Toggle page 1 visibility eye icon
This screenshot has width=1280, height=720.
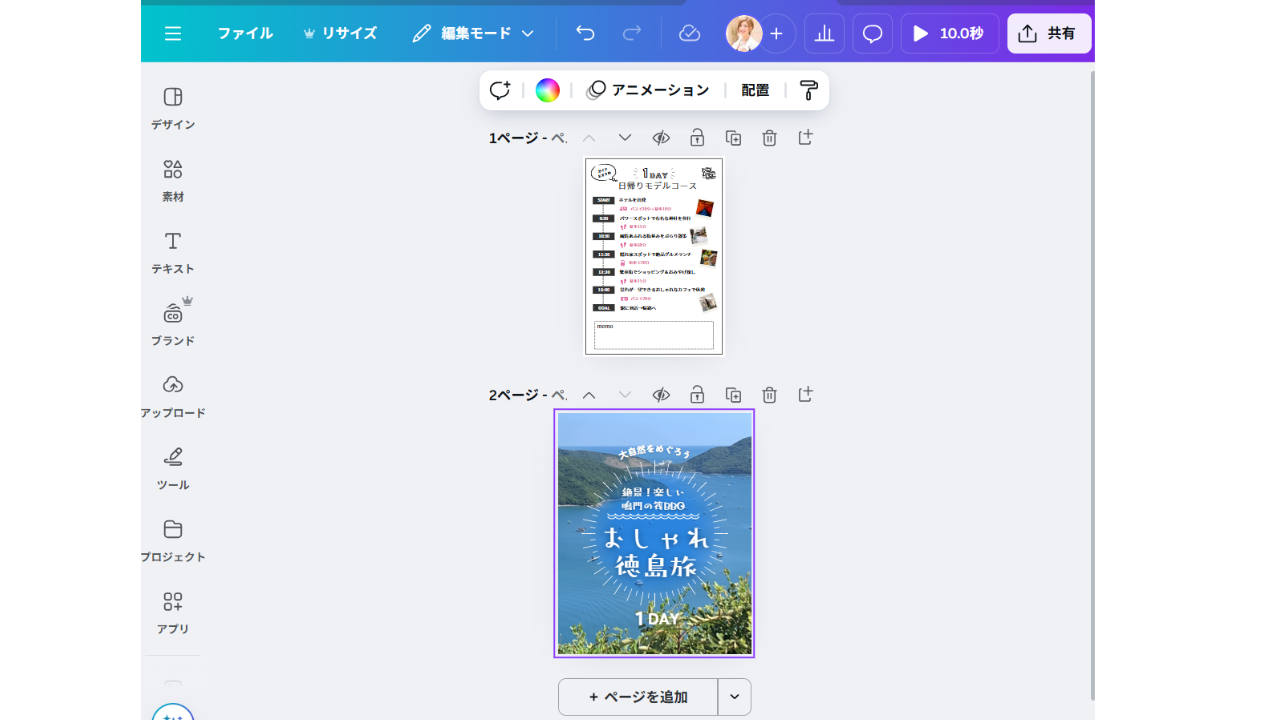661,138
